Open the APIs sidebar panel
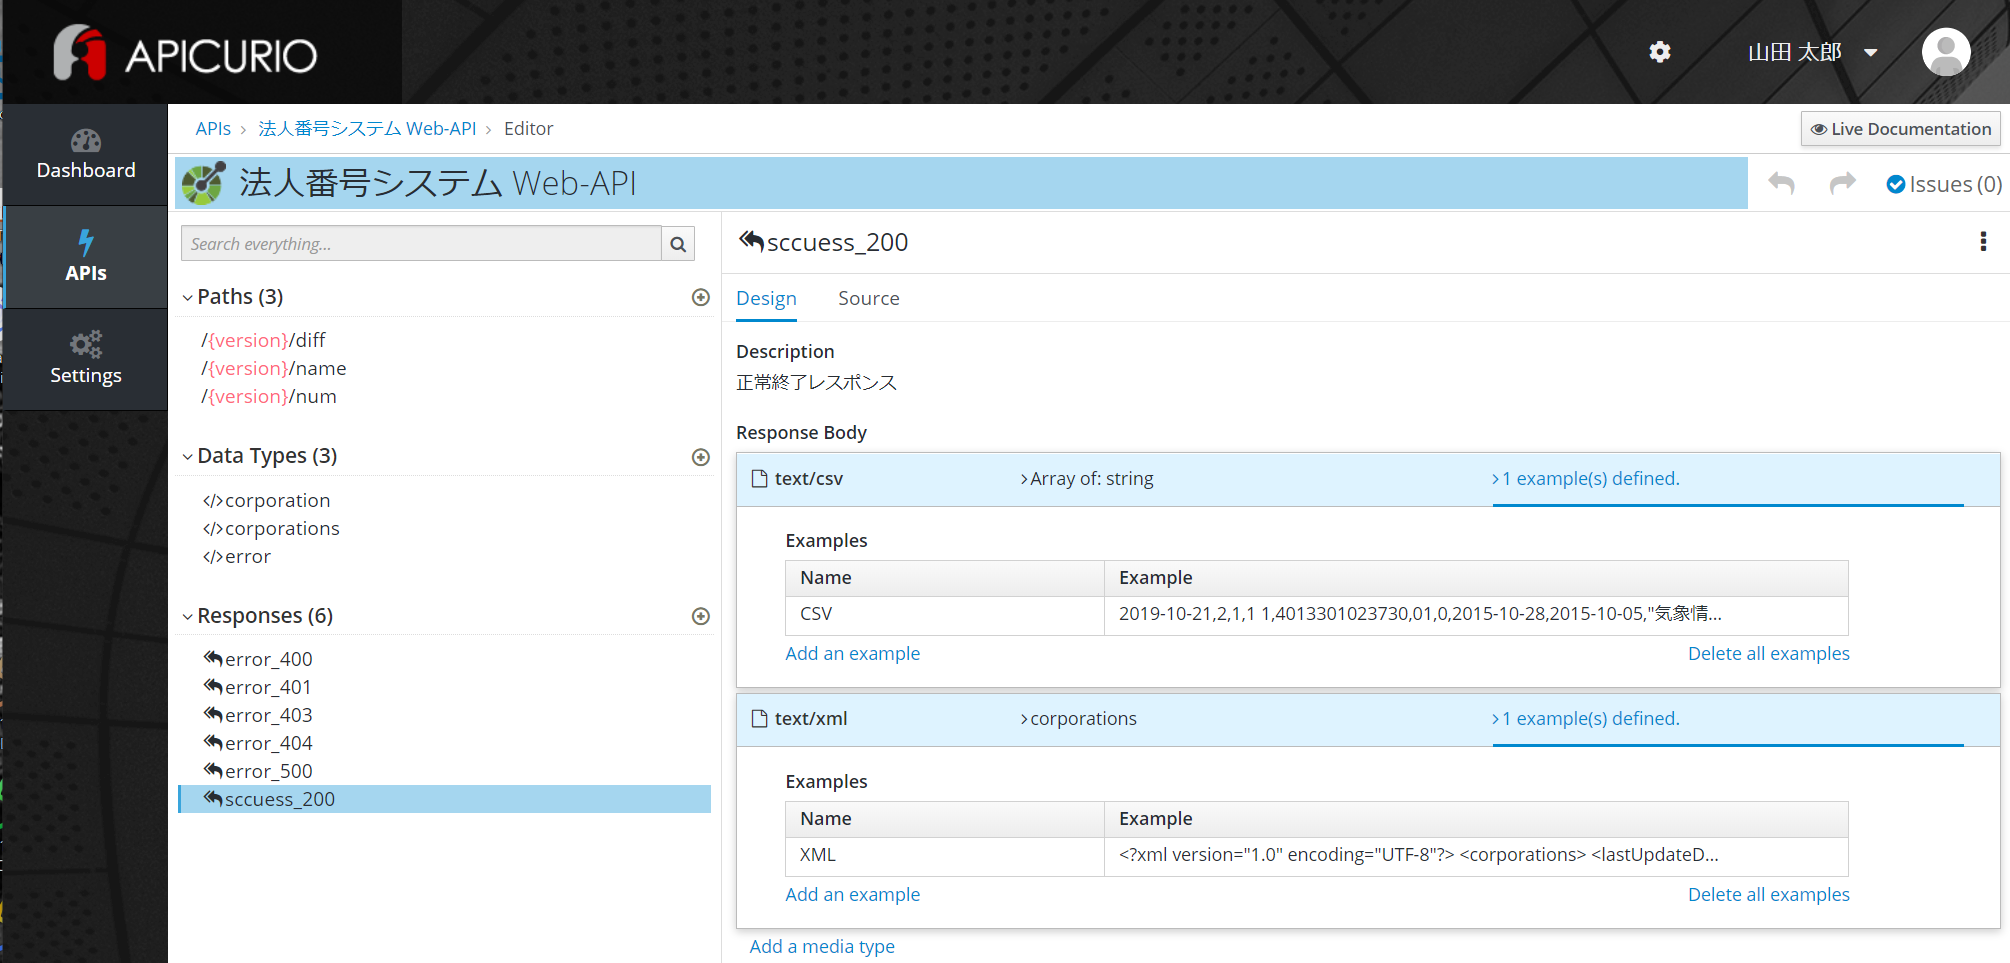 86,257
